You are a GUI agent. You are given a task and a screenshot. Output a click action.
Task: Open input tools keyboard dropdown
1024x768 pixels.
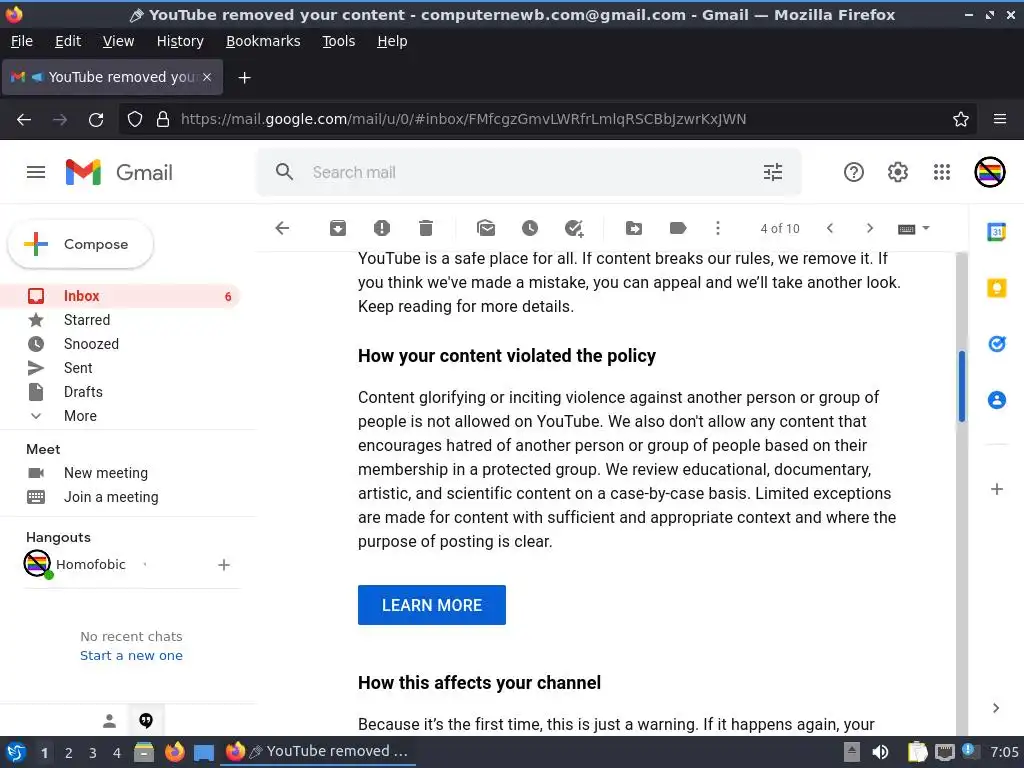point(913,229)
